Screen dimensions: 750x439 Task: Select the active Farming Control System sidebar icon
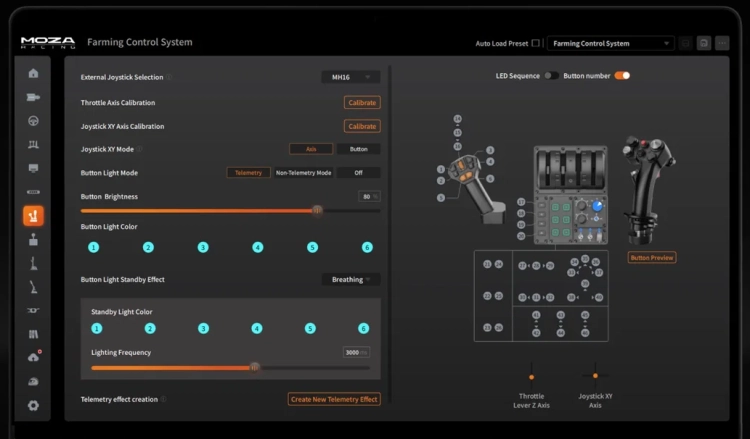click(x=33, y=216)
